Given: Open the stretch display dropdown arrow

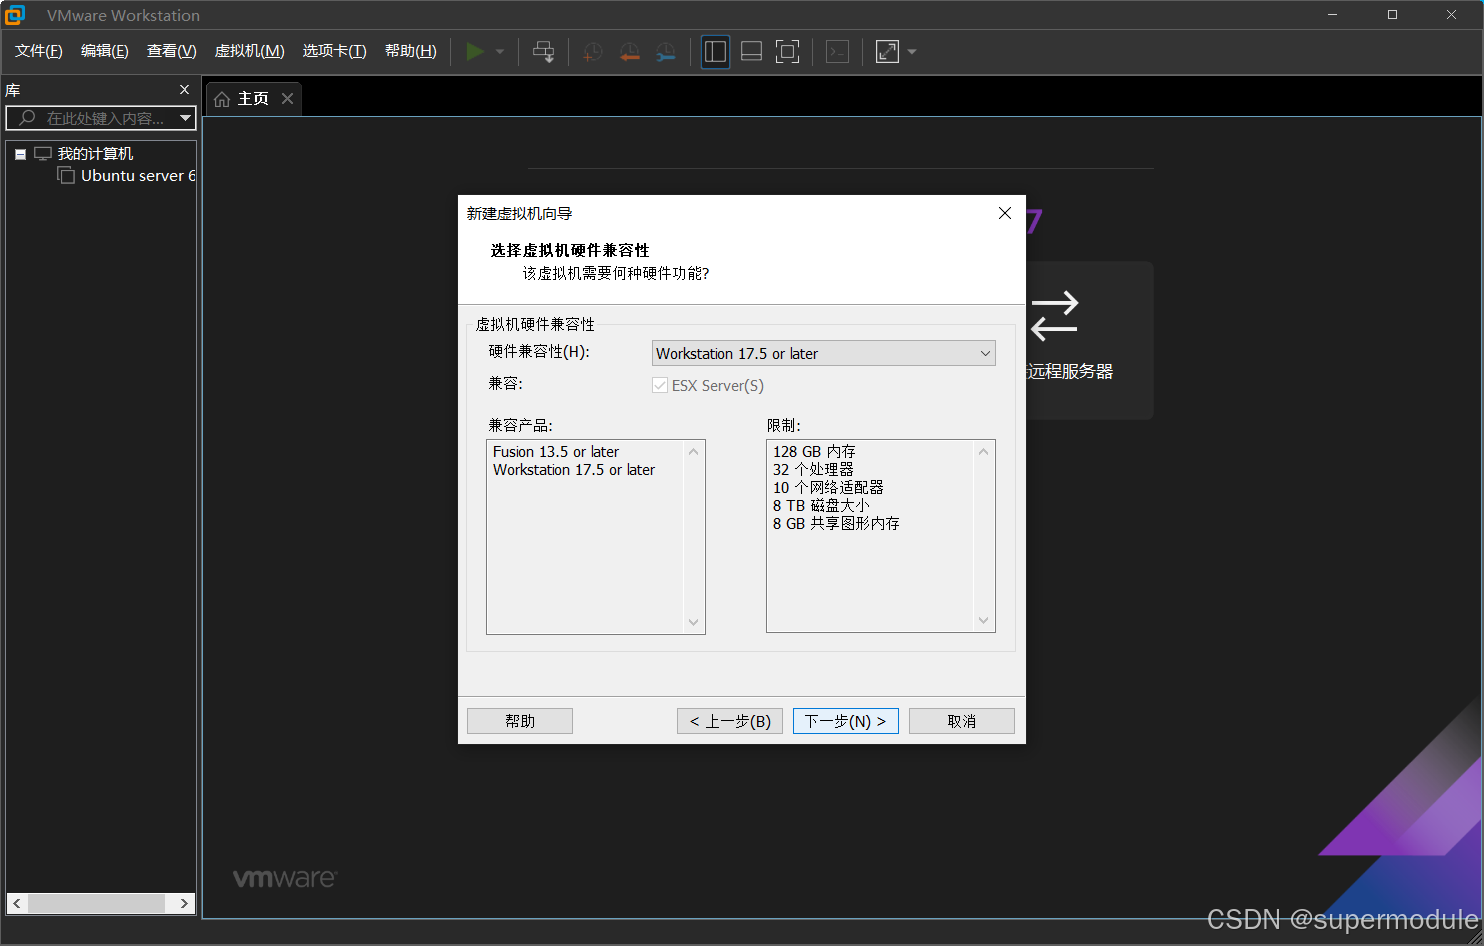Looking at the screenshot, I should point(911,52).
